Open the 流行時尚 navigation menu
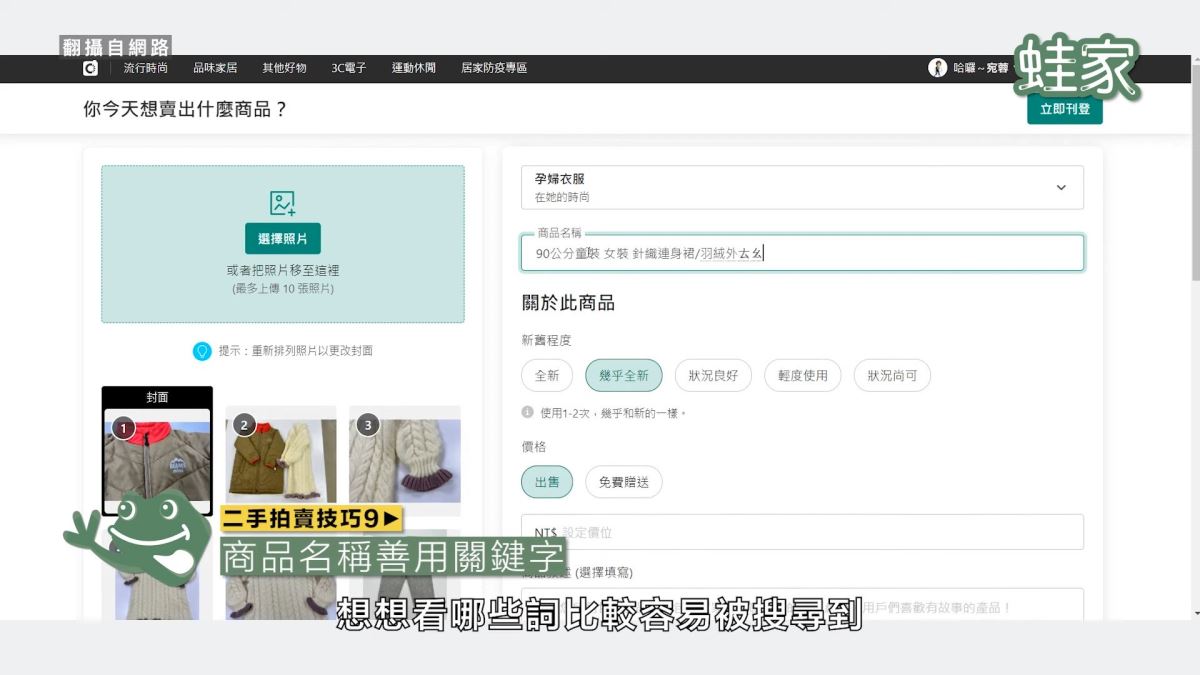Image resolution: width=1200 pixels, height=675 pixels. [146, 68]
